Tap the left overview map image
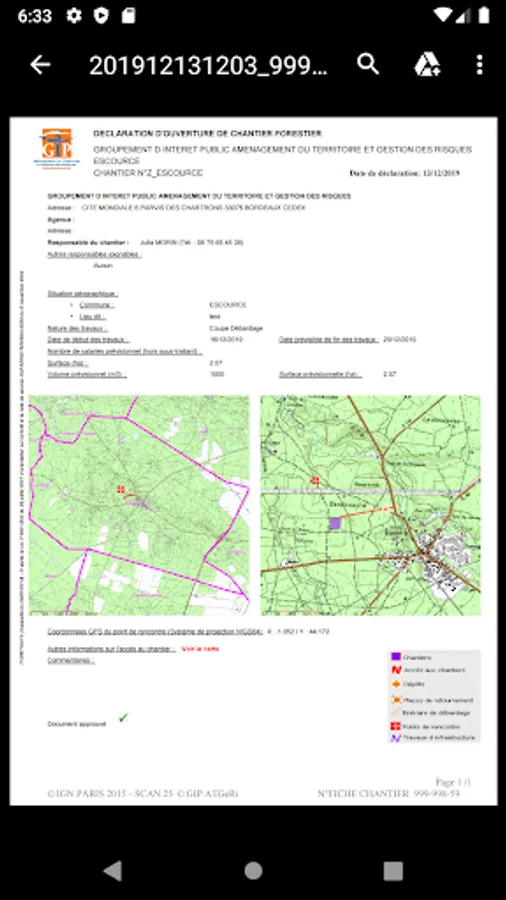This screenshot has width=506, height=900. (x=139, y=505)
